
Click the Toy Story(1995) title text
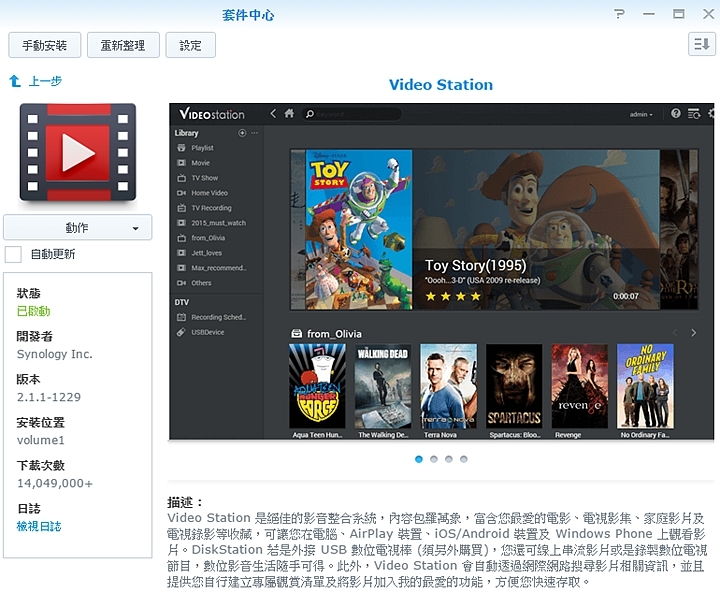476,265
